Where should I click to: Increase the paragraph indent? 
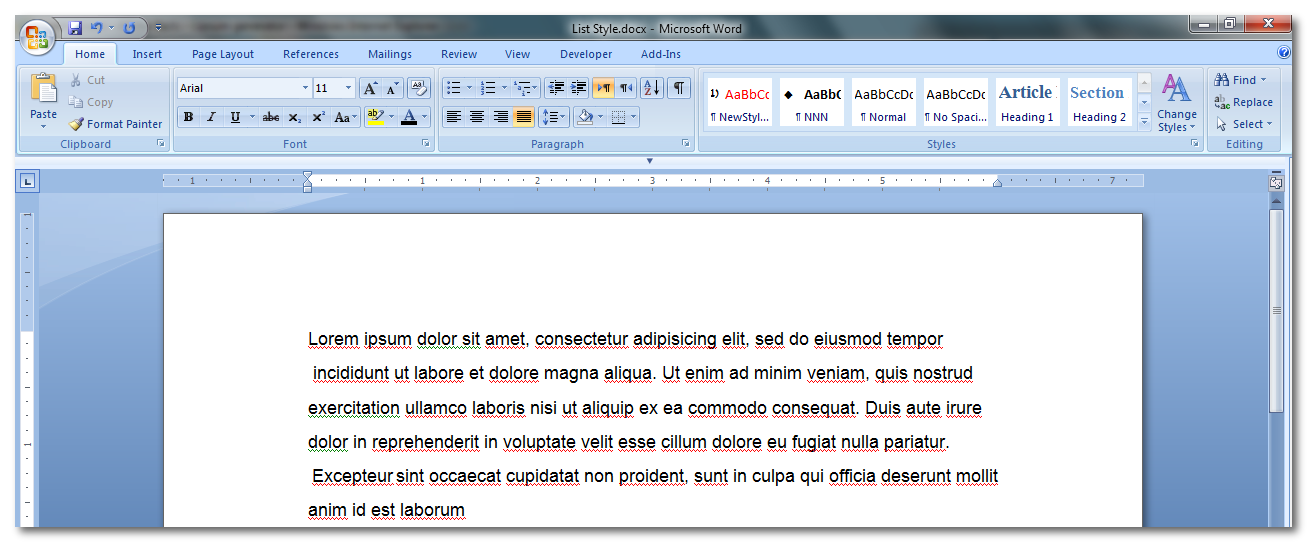579,88
